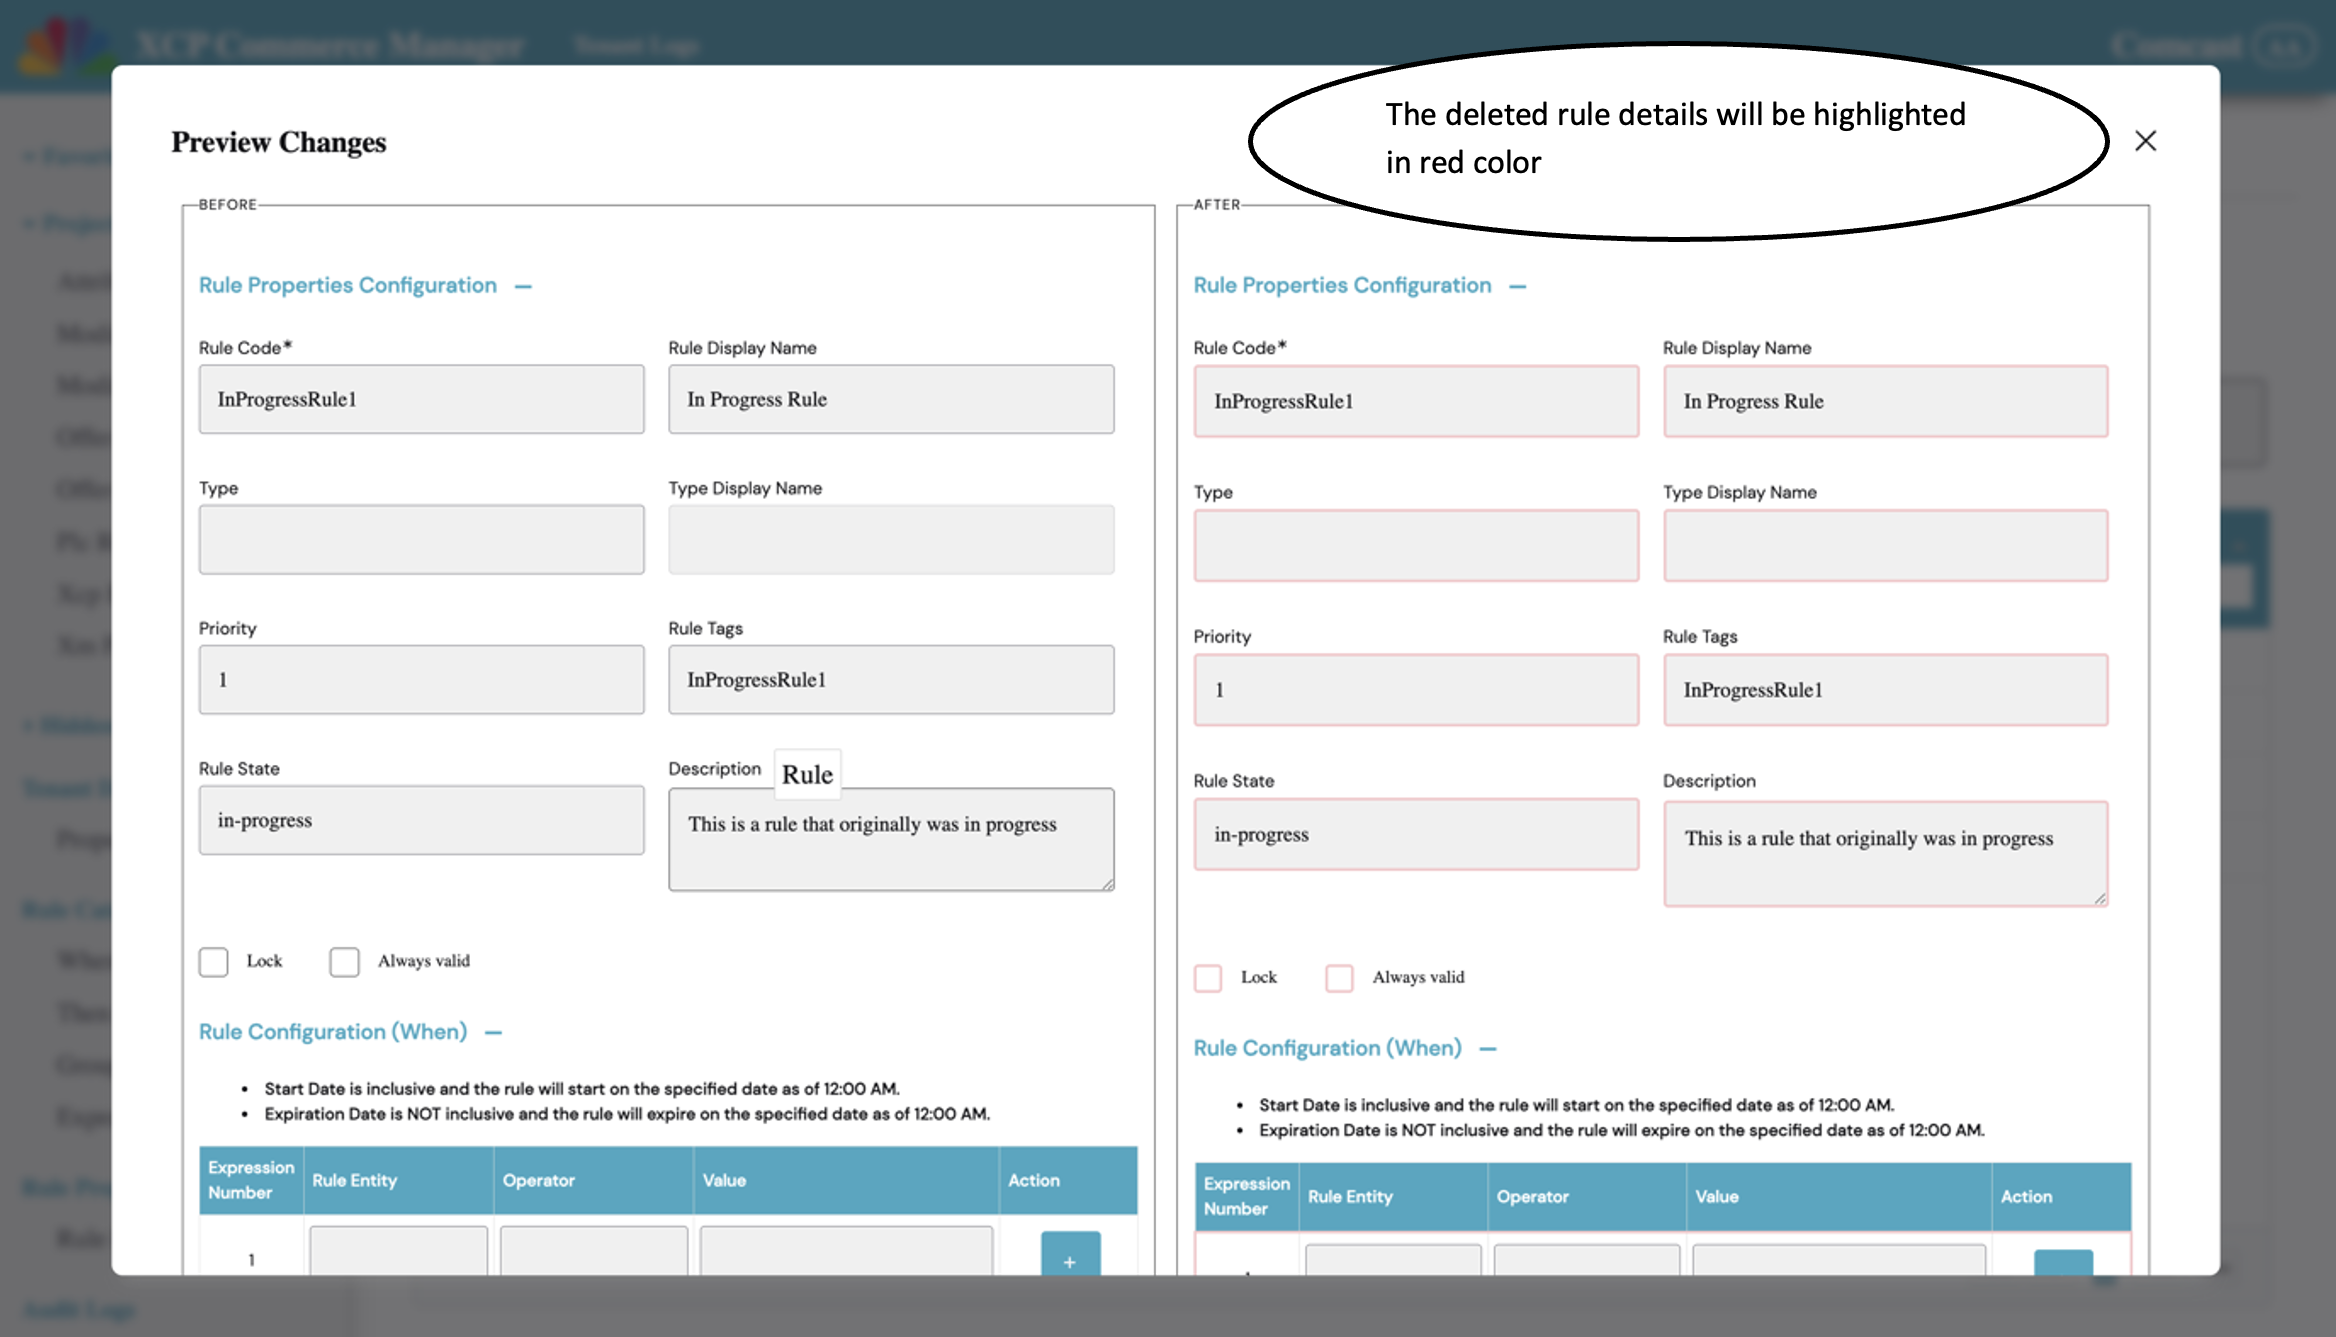Click Type Display Name field in AFTER panel
Screen dimensions: 2336x1337
1886,546
